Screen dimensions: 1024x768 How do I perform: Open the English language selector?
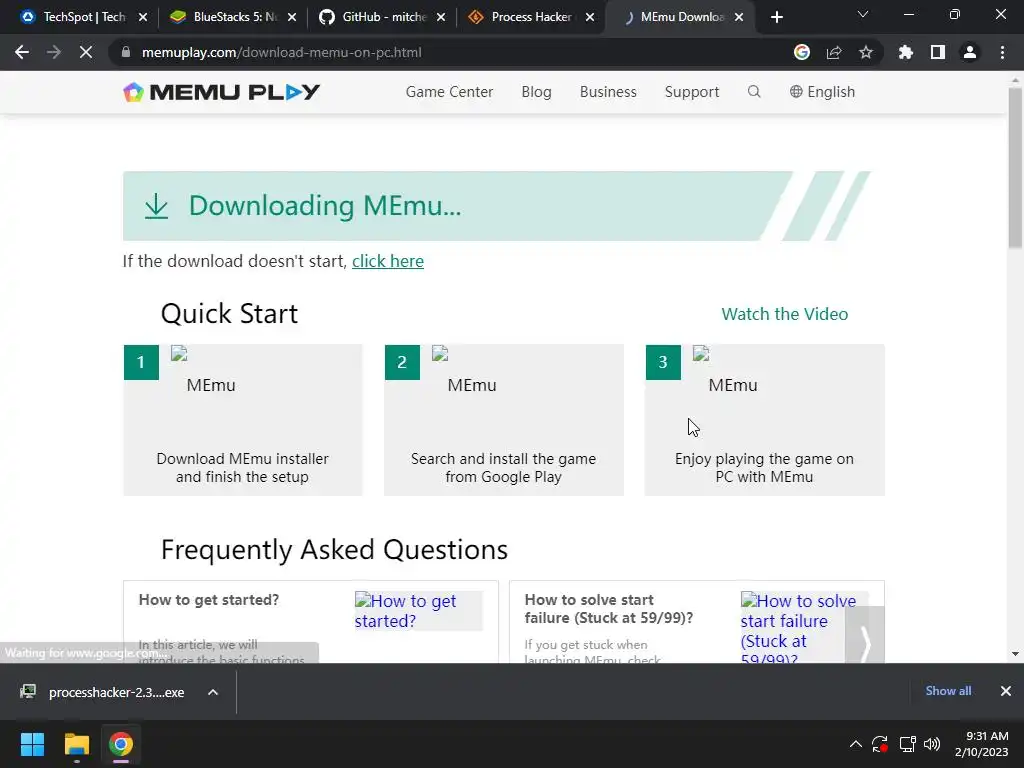(822, 91)
